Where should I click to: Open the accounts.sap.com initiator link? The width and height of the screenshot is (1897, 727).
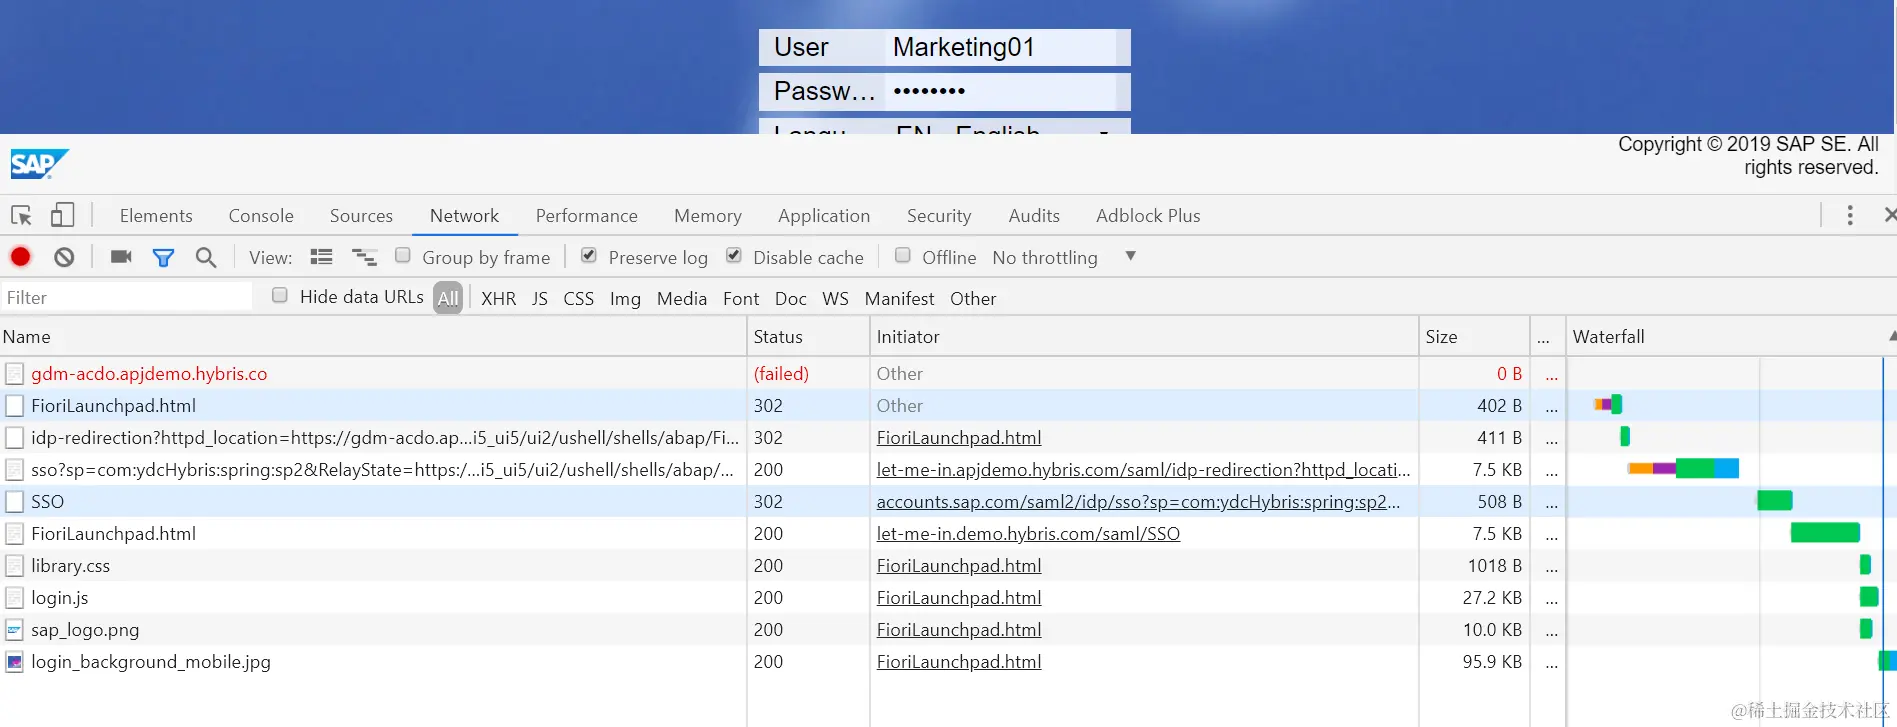pos(1138,502)
